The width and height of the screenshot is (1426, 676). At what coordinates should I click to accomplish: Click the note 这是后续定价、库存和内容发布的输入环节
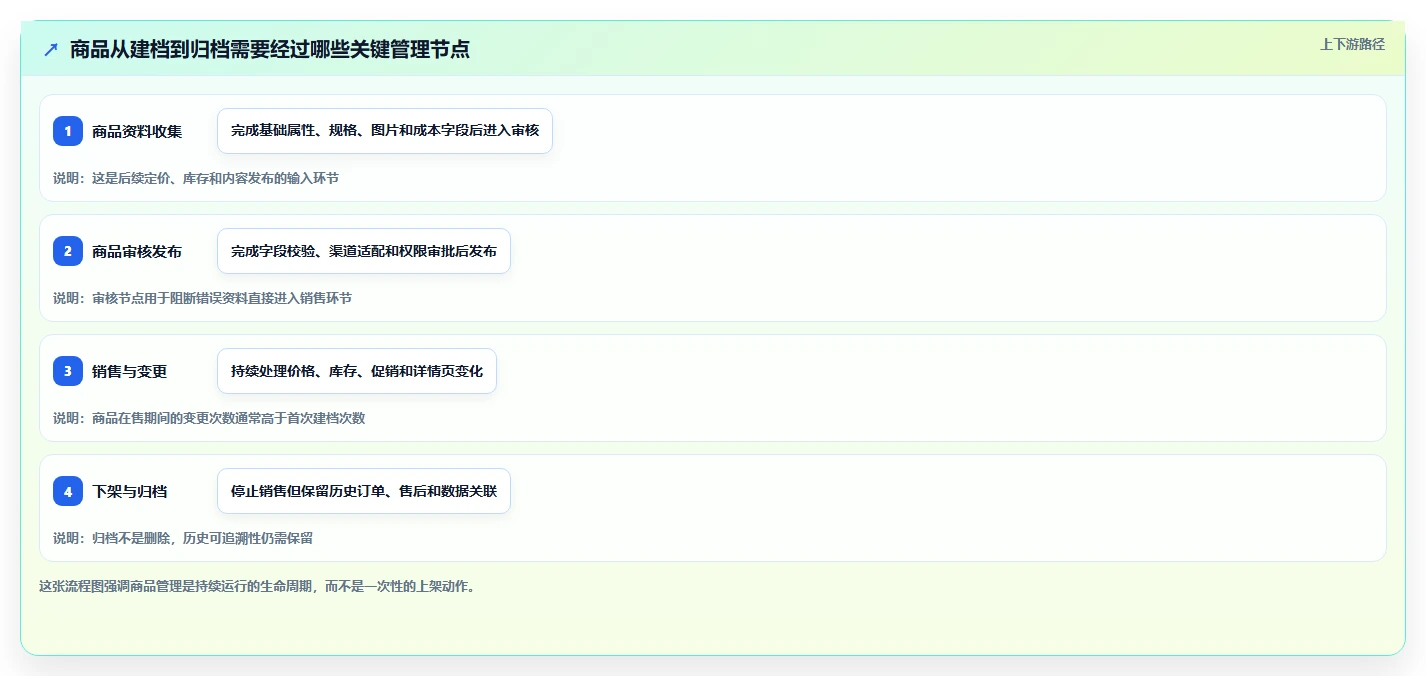point(196,178)
